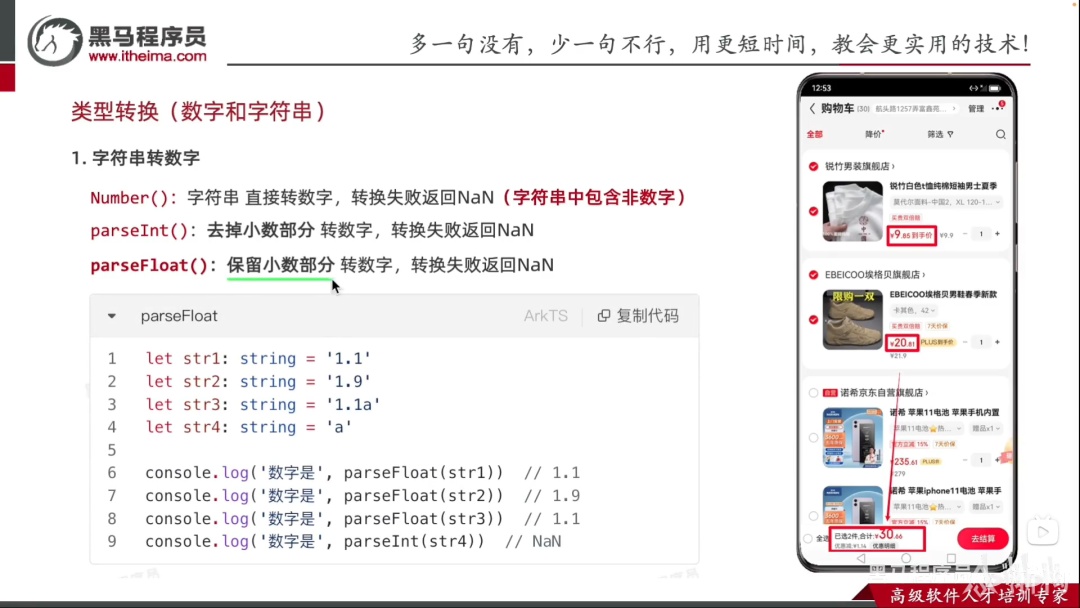Uncheck the EBEICOO shoe item checkbox
The width and height of the screenshot is (1080, 608).
pos(813,319)
